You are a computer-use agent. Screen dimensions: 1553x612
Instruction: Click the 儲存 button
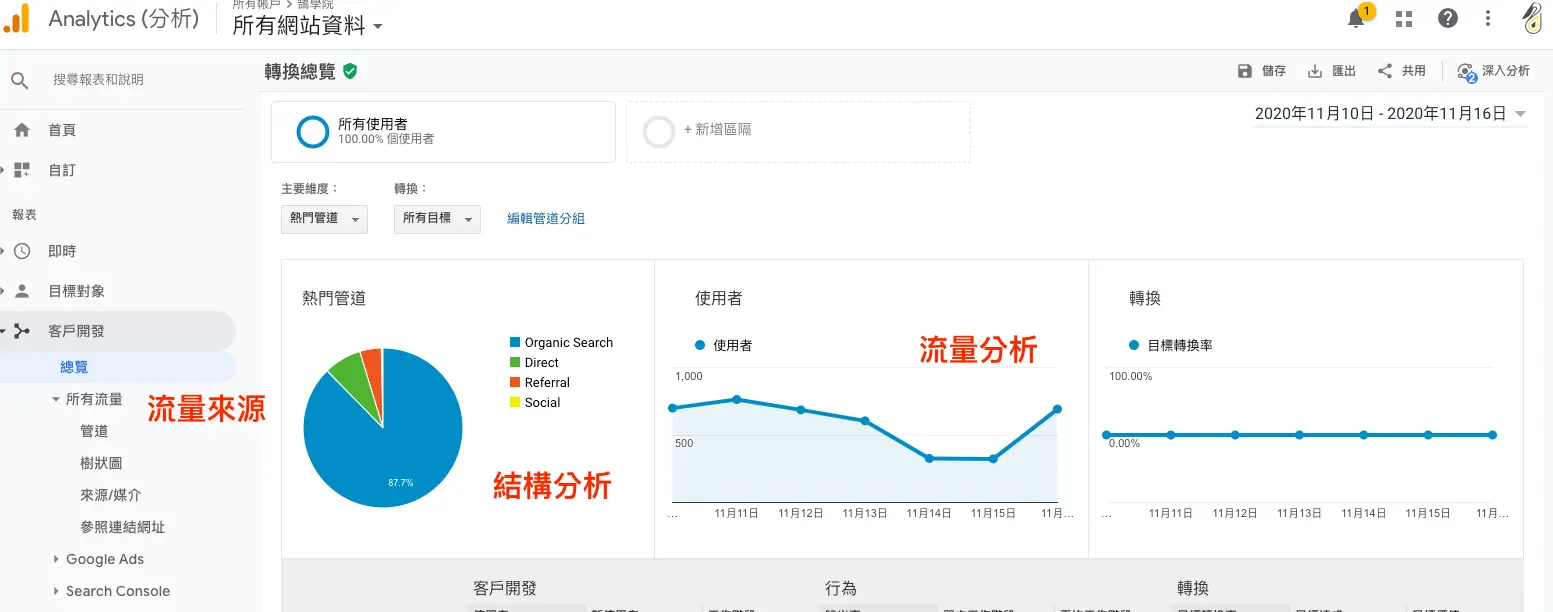point(1262,71)
